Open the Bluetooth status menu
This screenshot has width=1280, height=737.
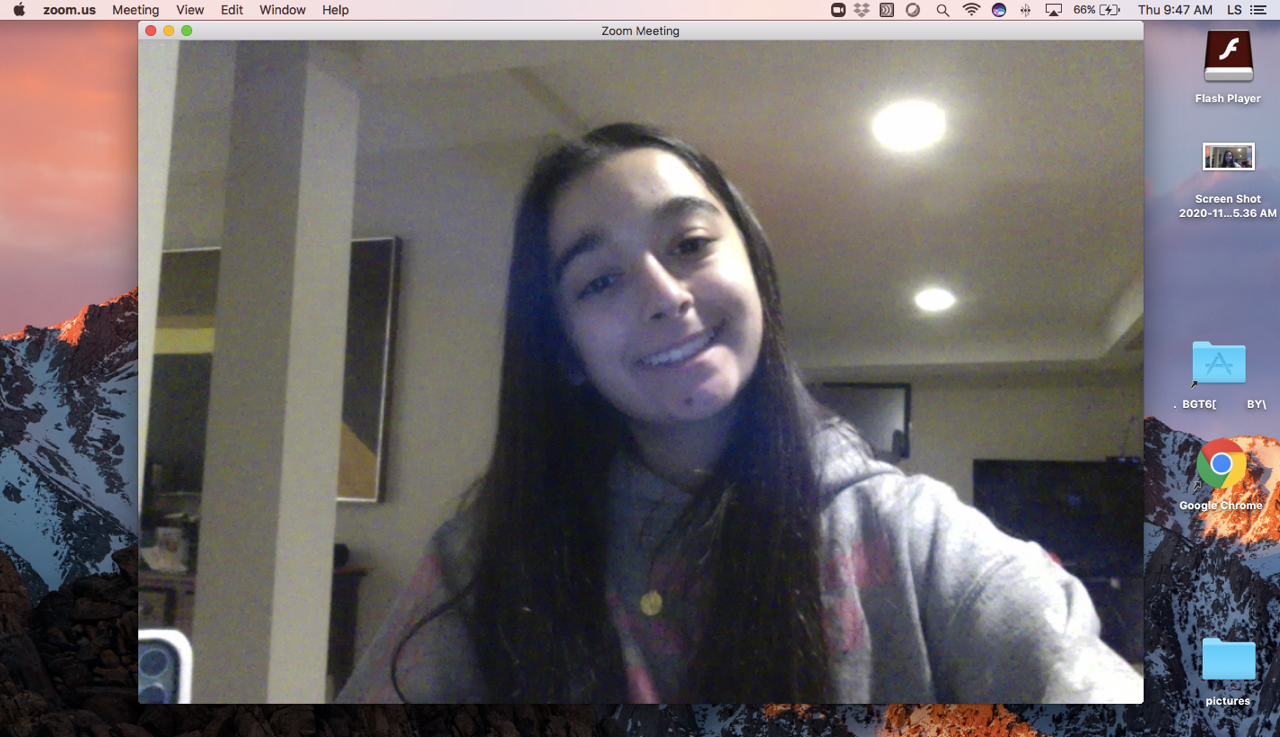[1025, 10]
